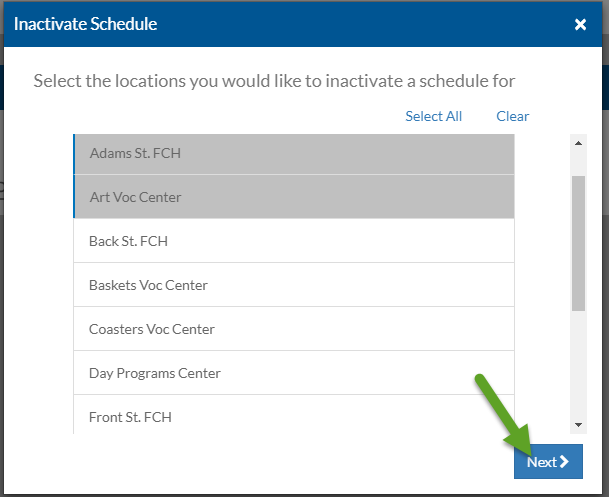Click the location selection instruction text
609x497 pixels.
[274, 80]
